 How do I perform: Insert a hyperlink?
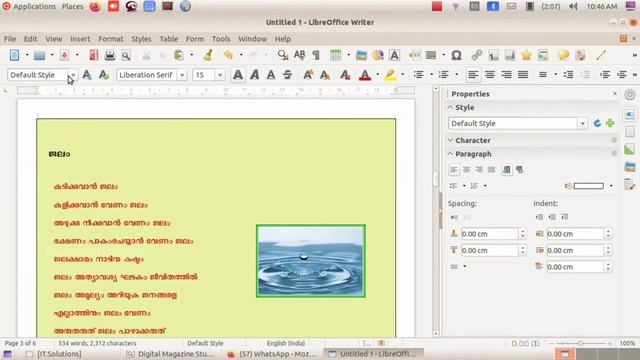tap(477, 55)
